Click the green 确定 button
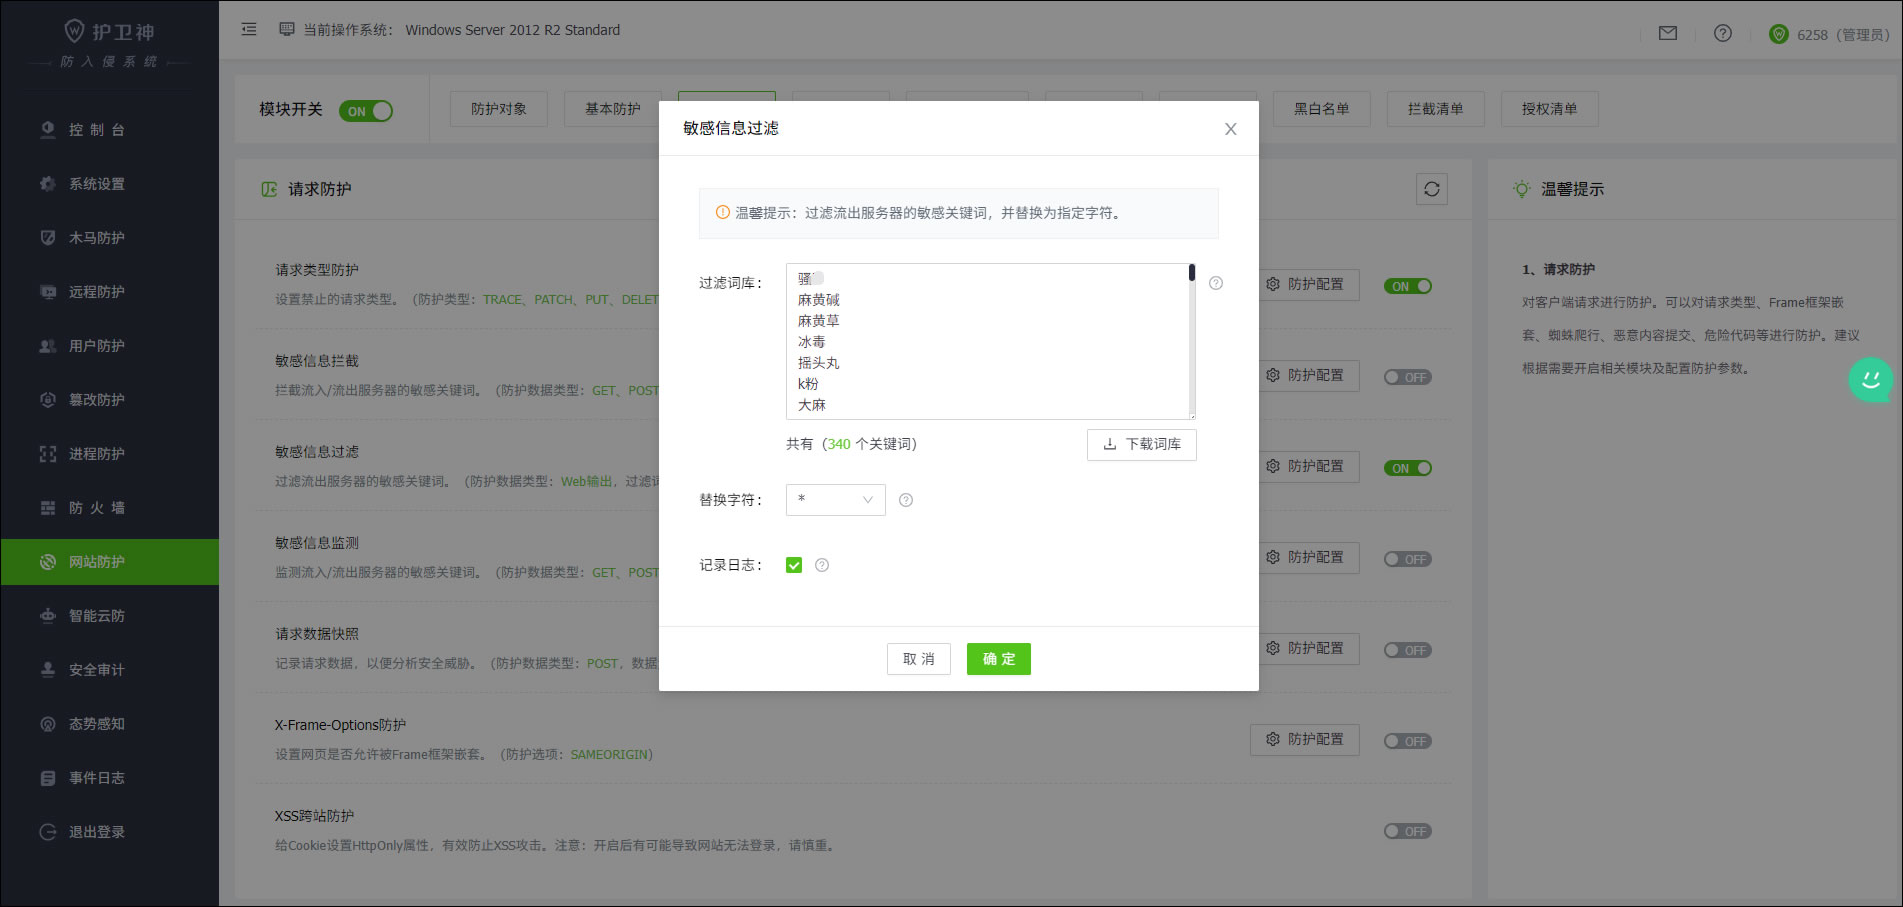 [998, 659]
